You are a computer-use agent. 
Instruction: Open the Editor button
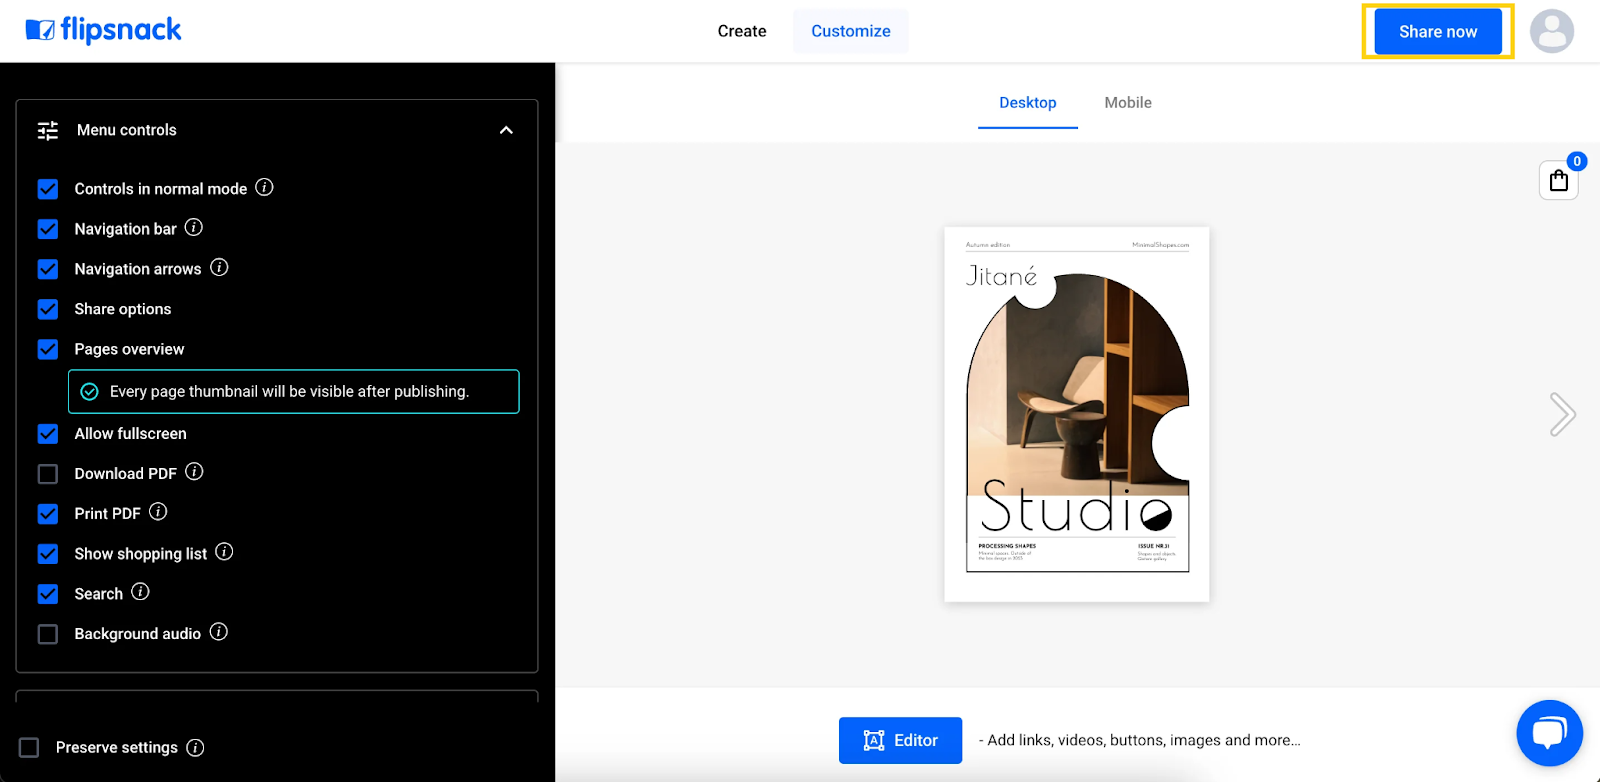(x=900, y=740)
